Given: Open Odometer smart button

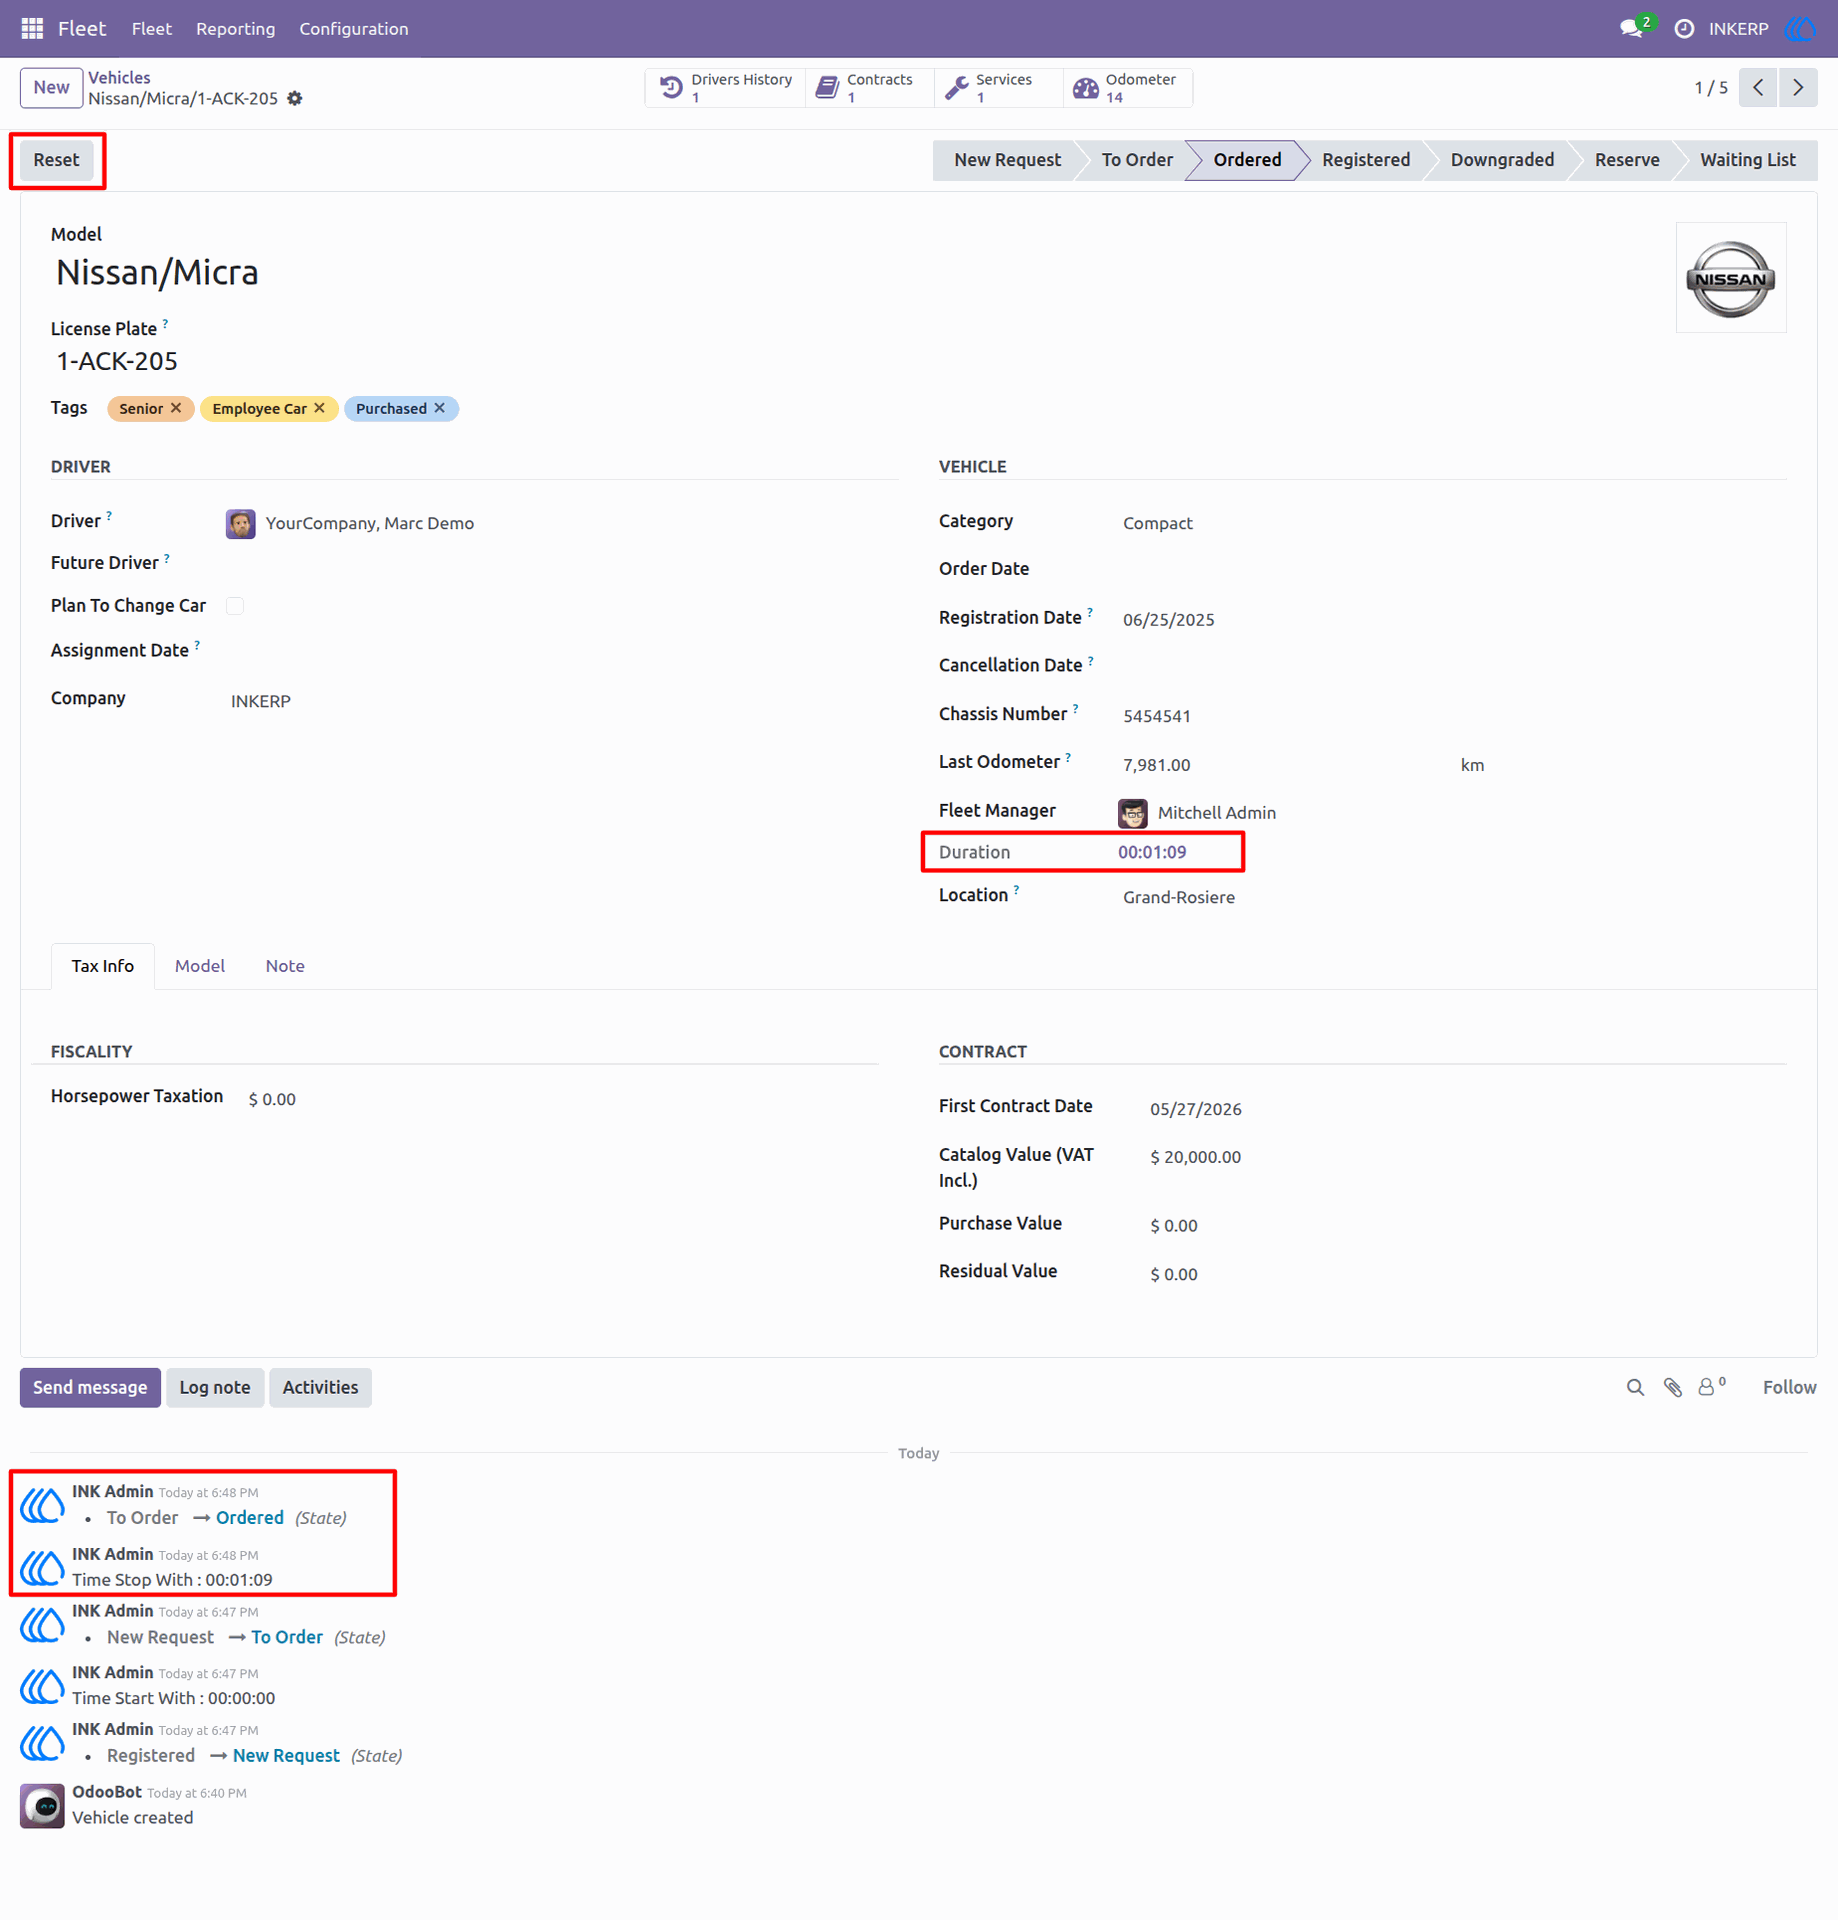Looking at the screenshot, I should (1127, 88).
